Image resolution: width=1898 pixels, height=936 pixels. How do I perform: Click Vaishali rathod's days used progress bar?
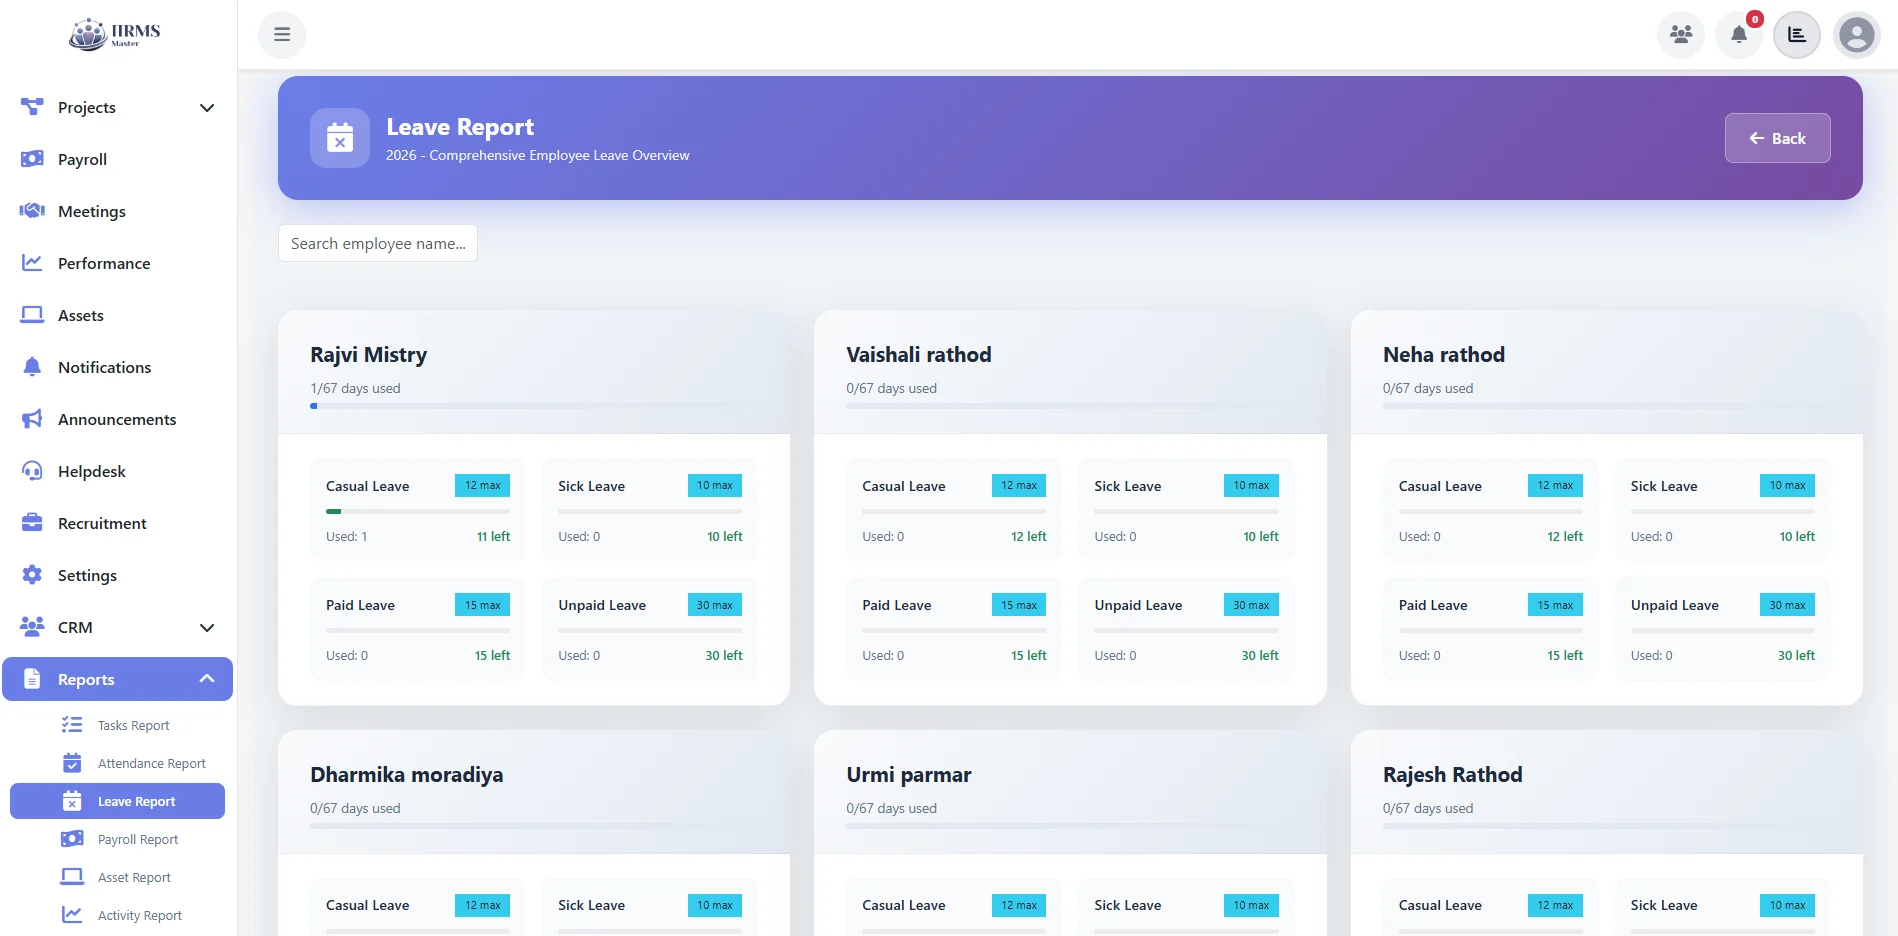1070,406
